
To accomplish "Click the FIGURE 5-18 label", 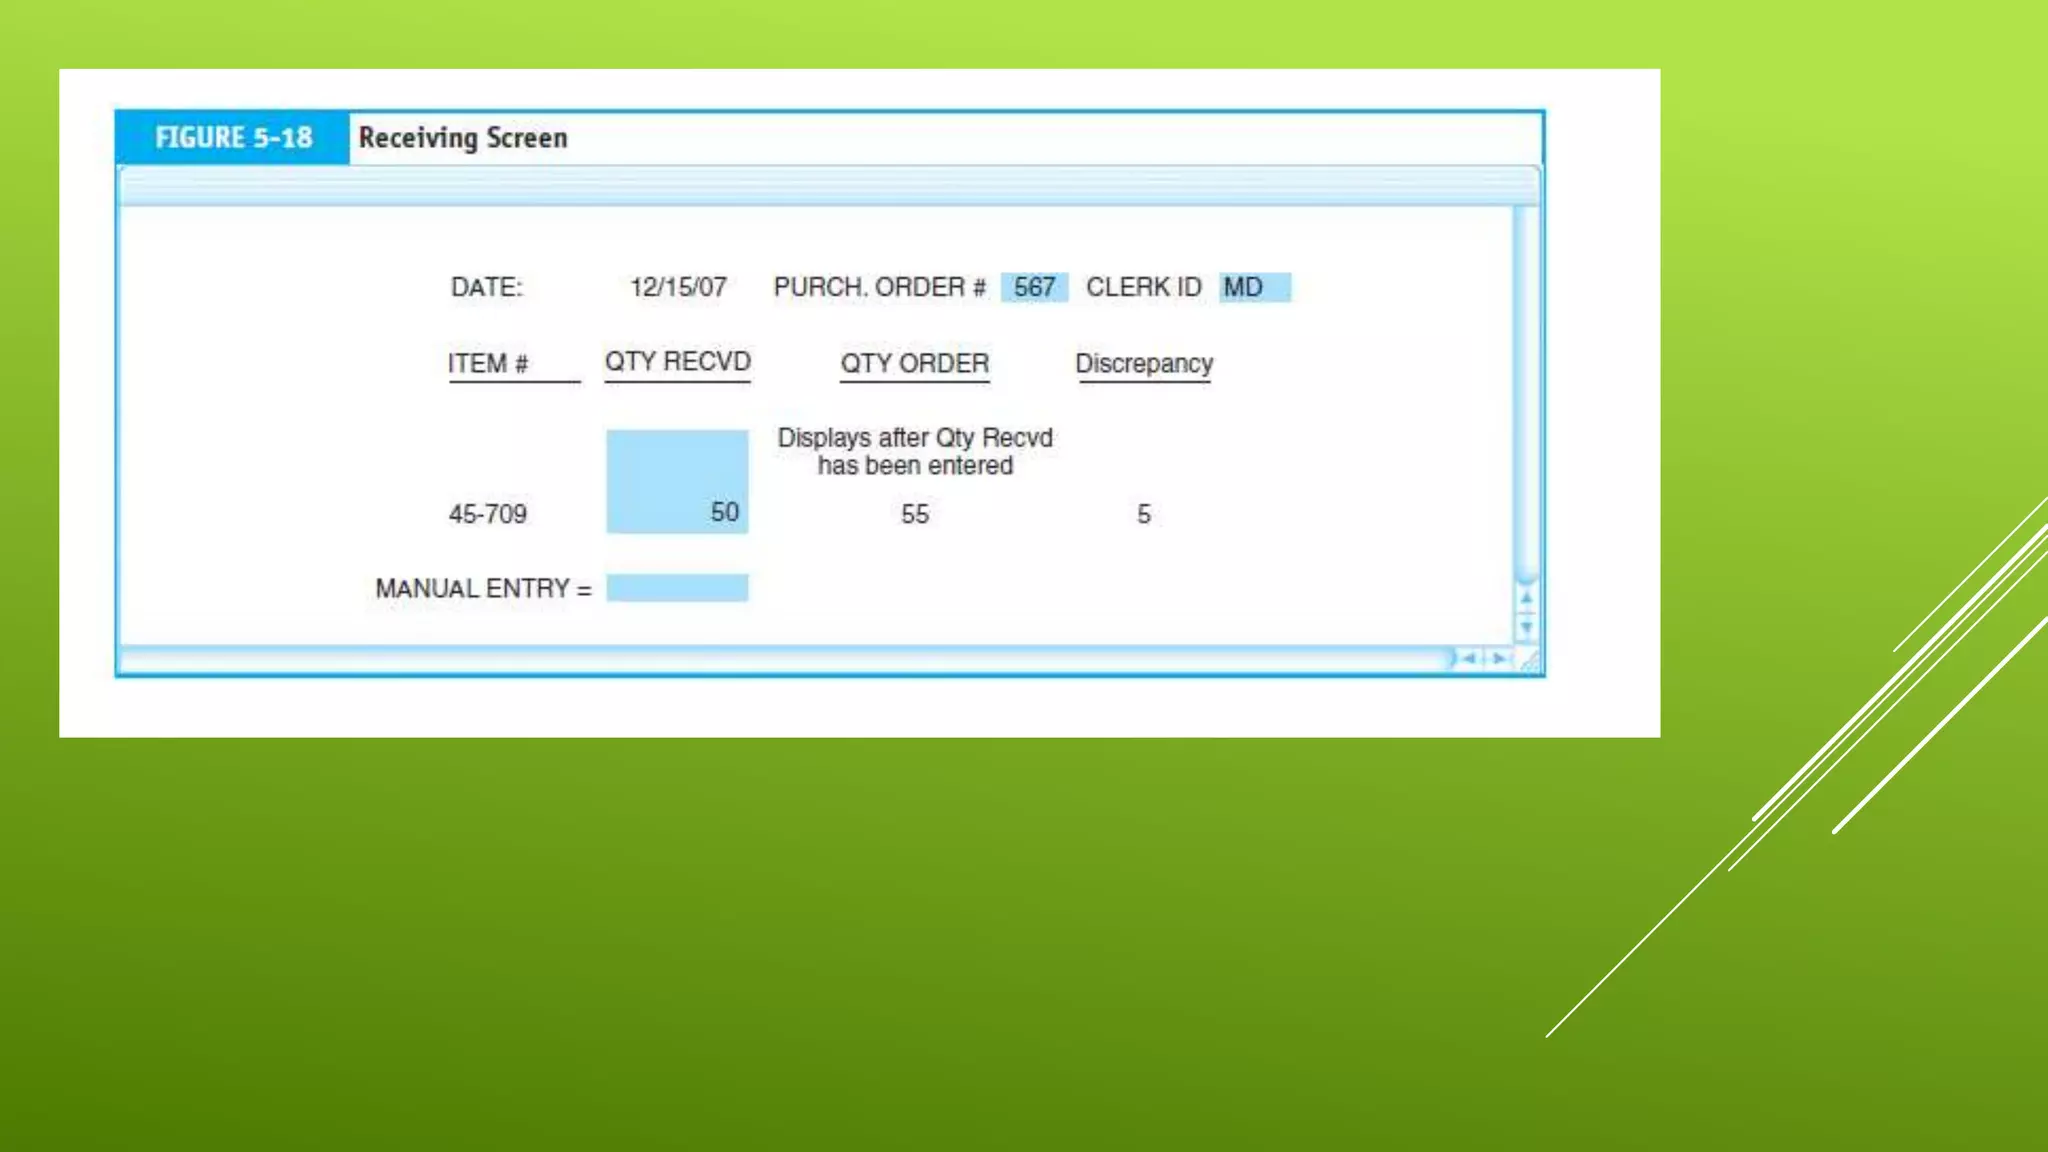I will [233, 138].
